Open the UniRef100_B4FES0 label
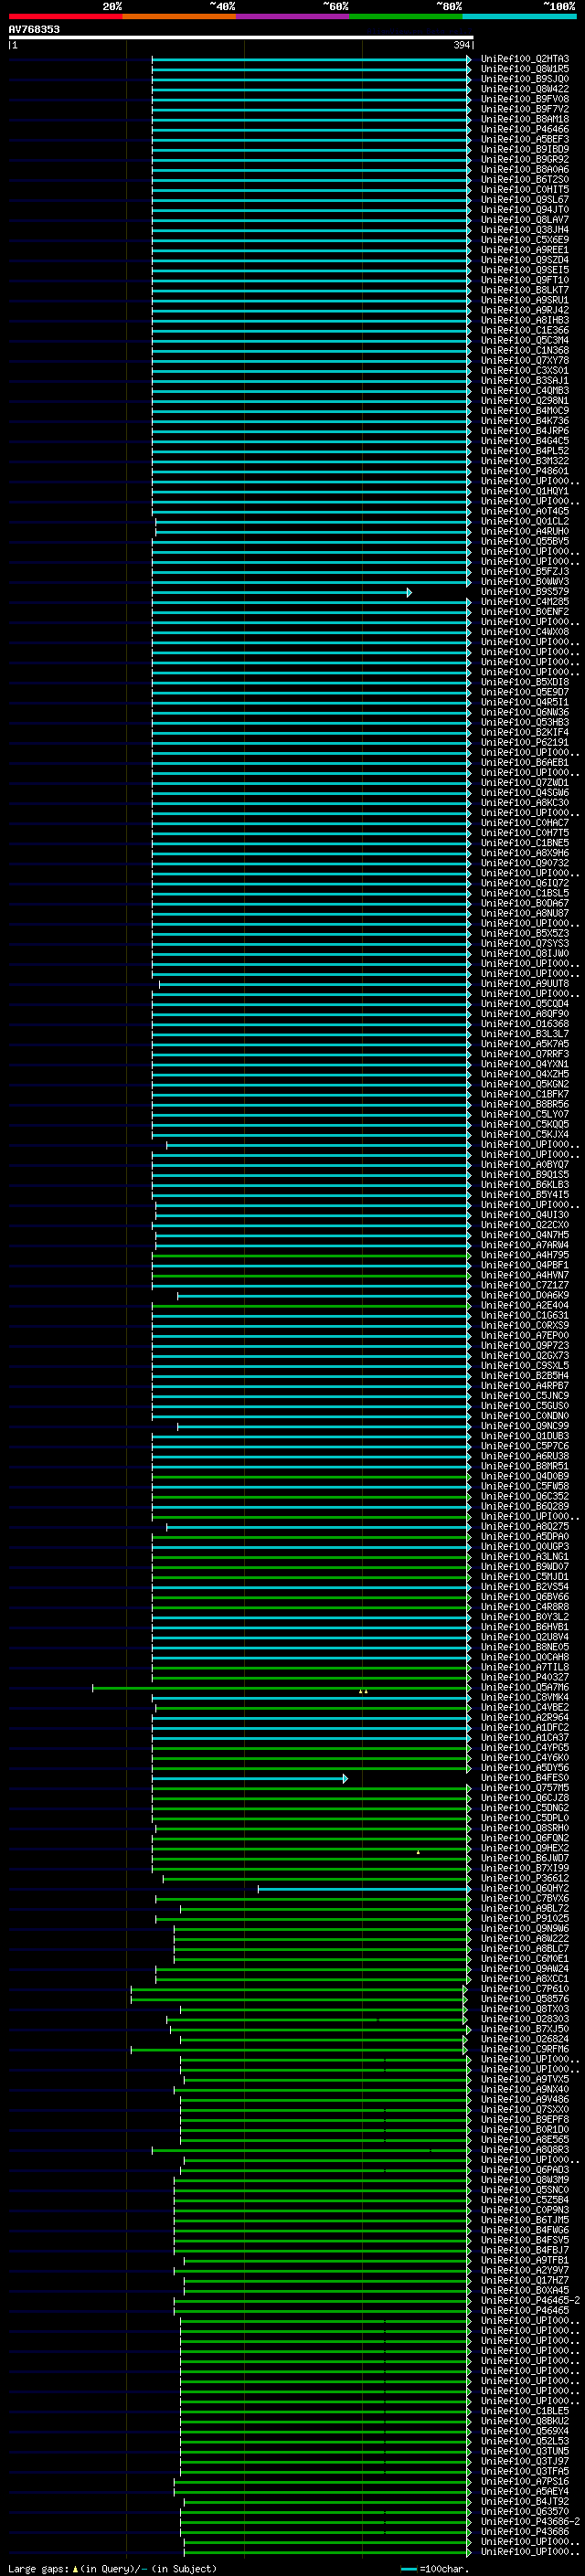The width and height of the screenshot is (585, 2576). (525, 1778)
